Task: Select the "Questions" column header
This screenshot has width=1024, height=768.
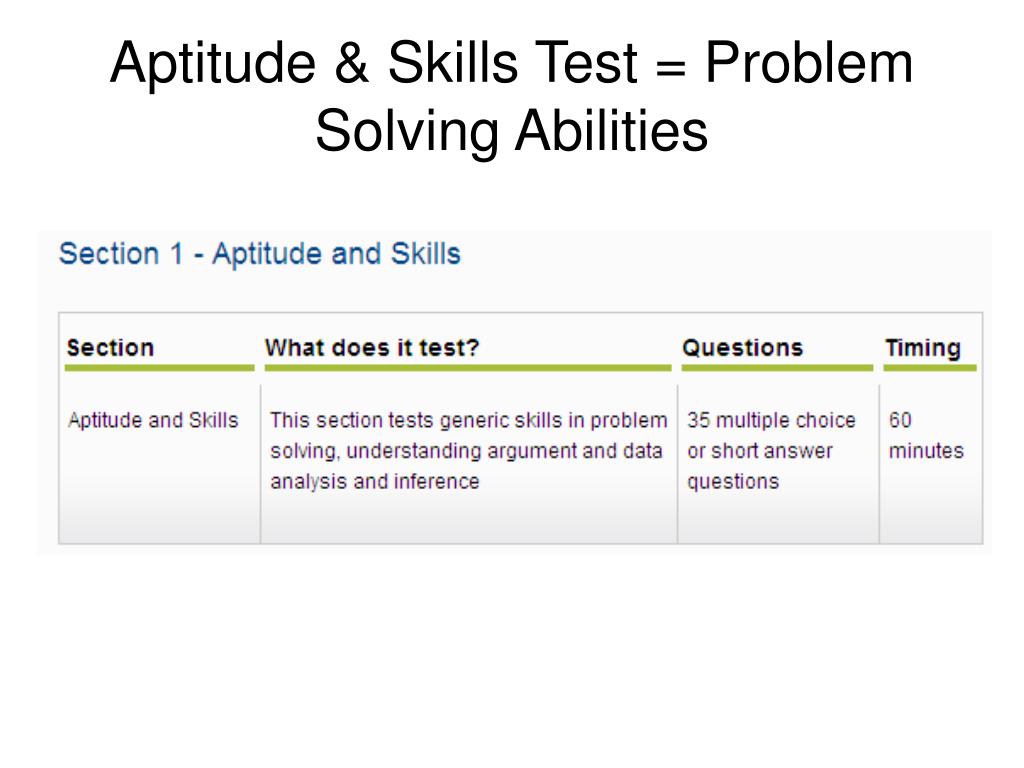Action: [742, 348]
